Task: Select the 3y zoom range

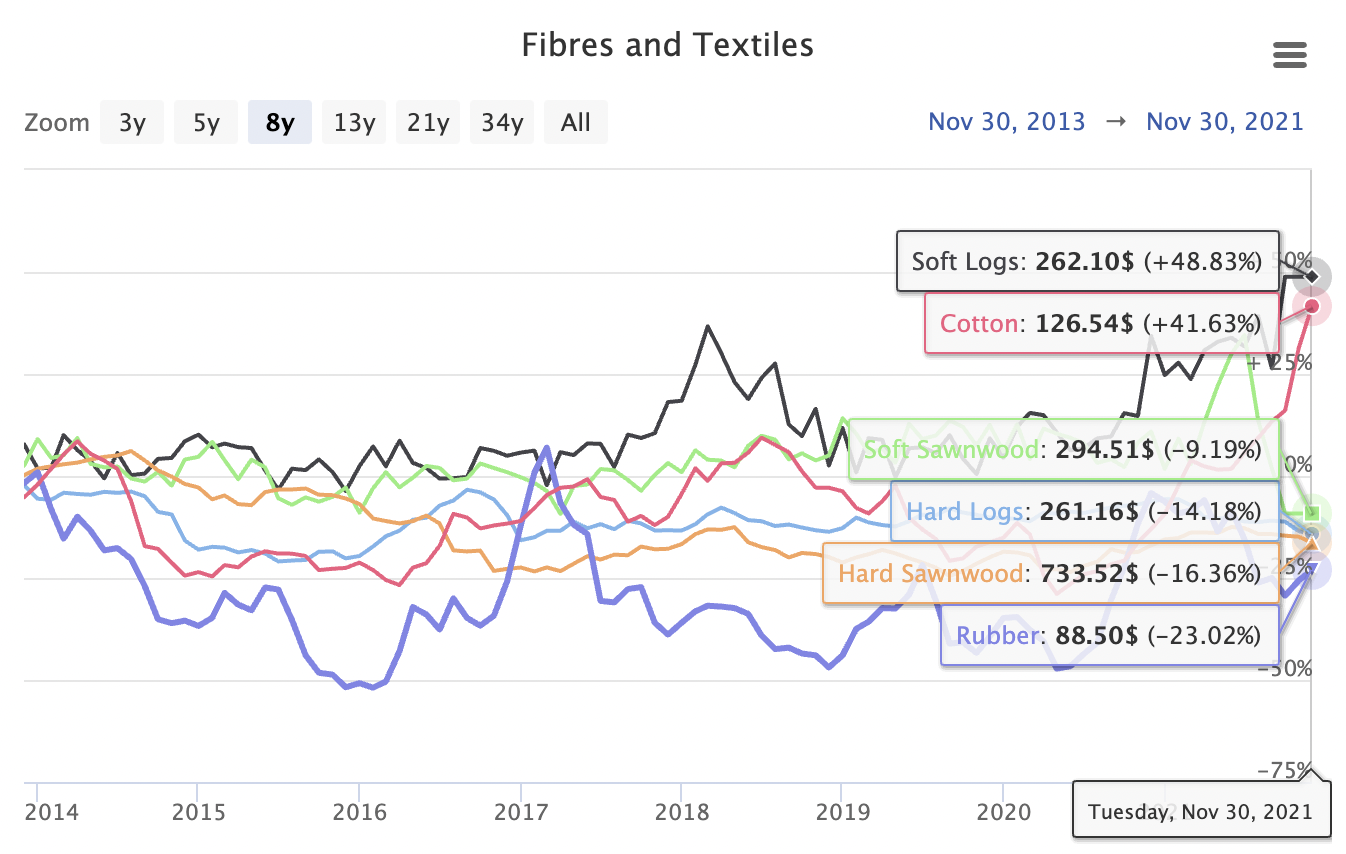Action: (x=131, y=123)
